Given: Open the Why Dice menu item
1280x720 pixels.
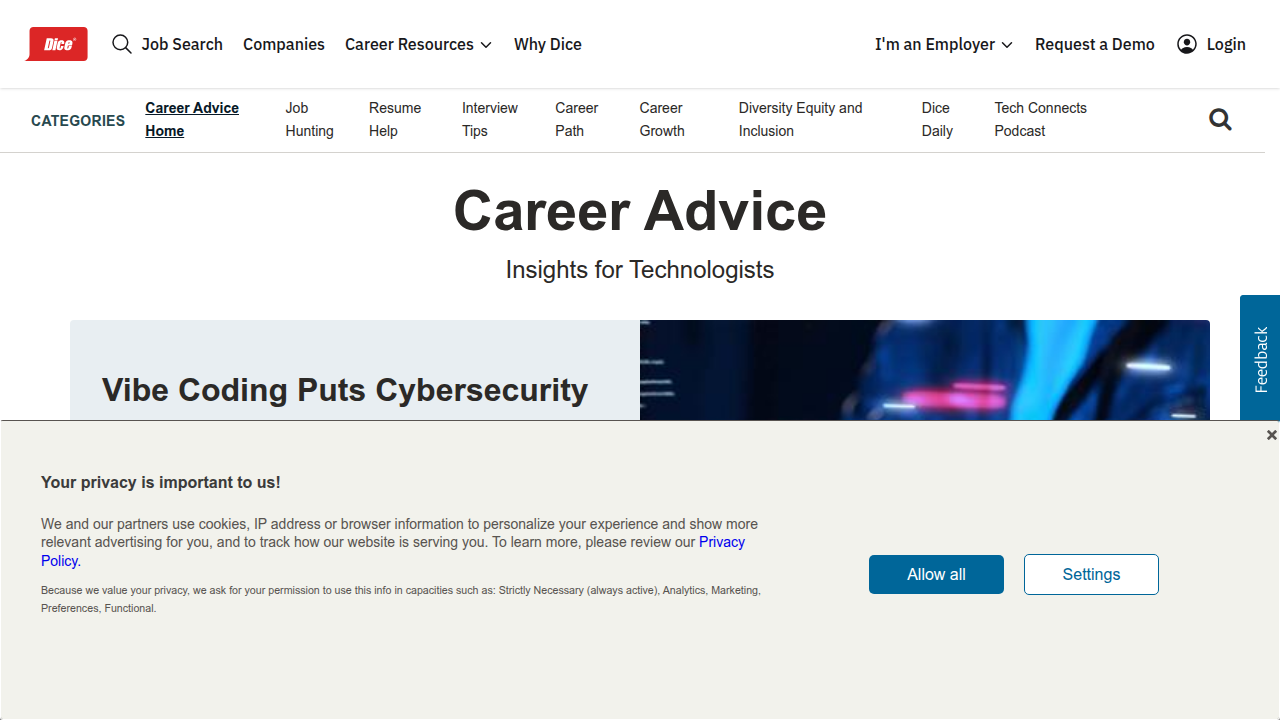Looking at the screenshot, I should [x=548, y=44].
